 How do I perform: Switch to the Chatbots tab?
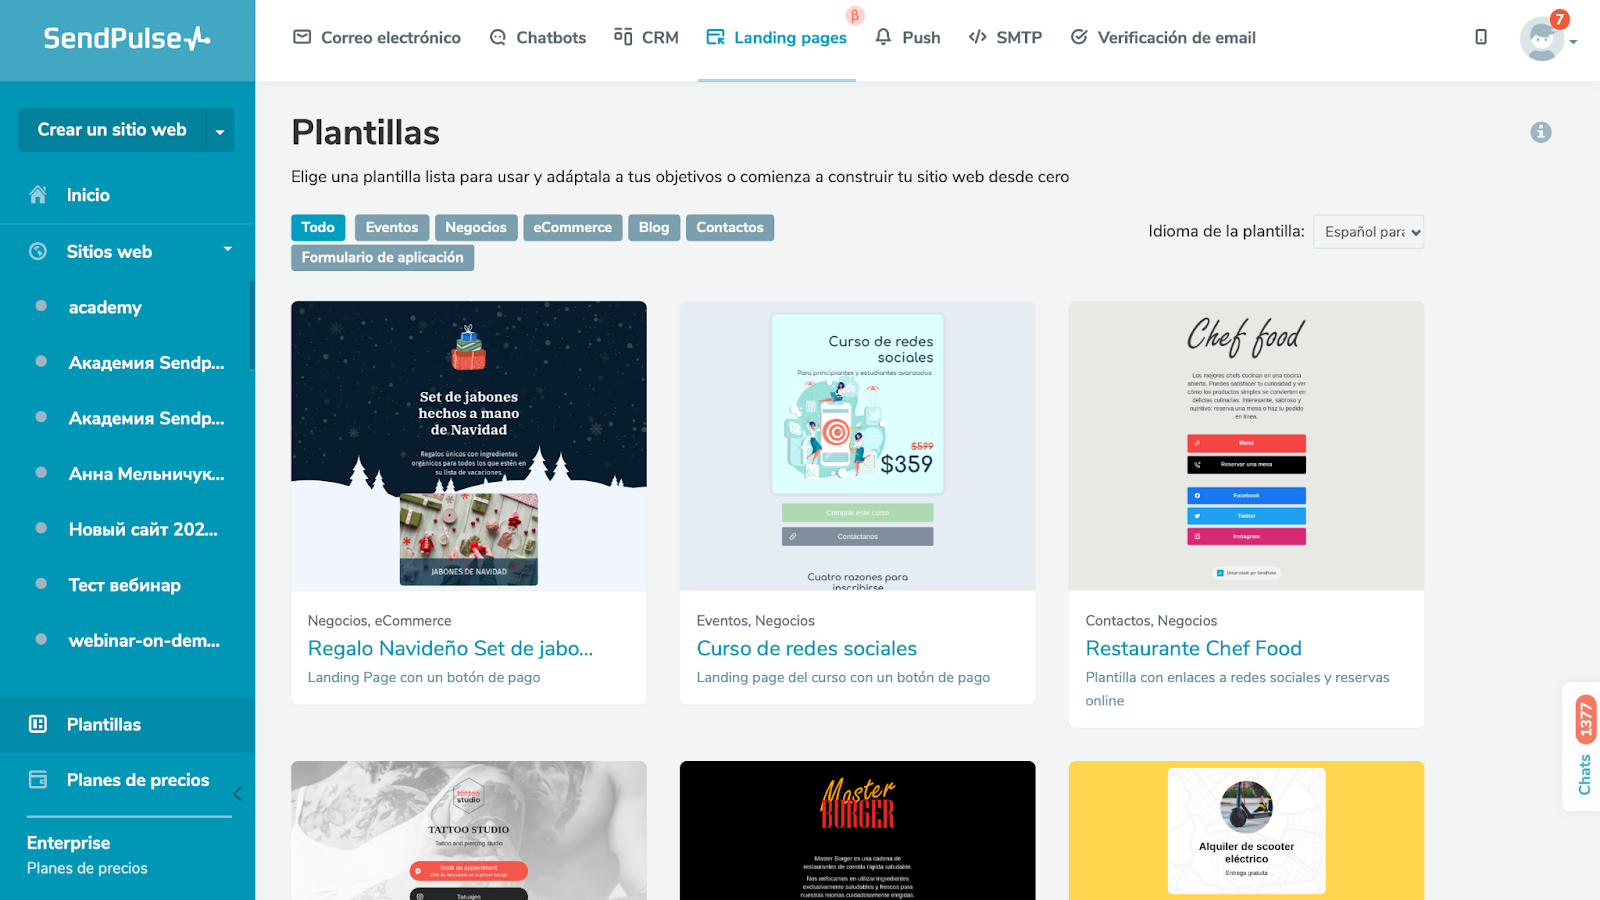[538, 38]
